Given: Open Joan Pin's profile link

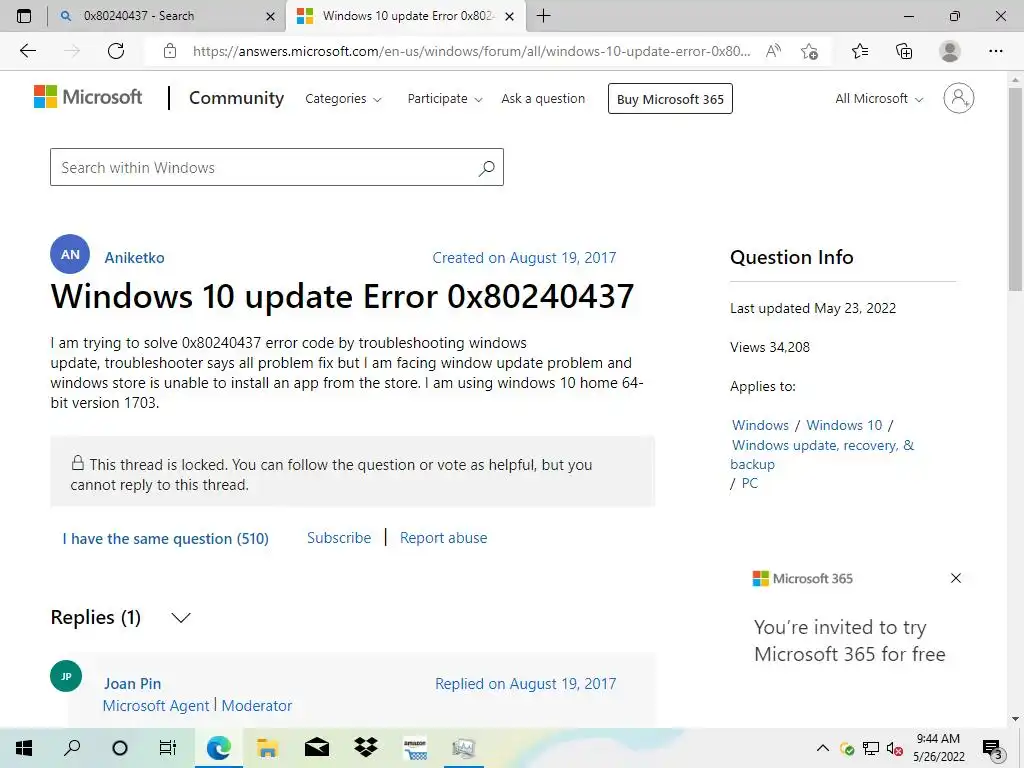Looking at the screenshot, I should (x=133, y=684).
